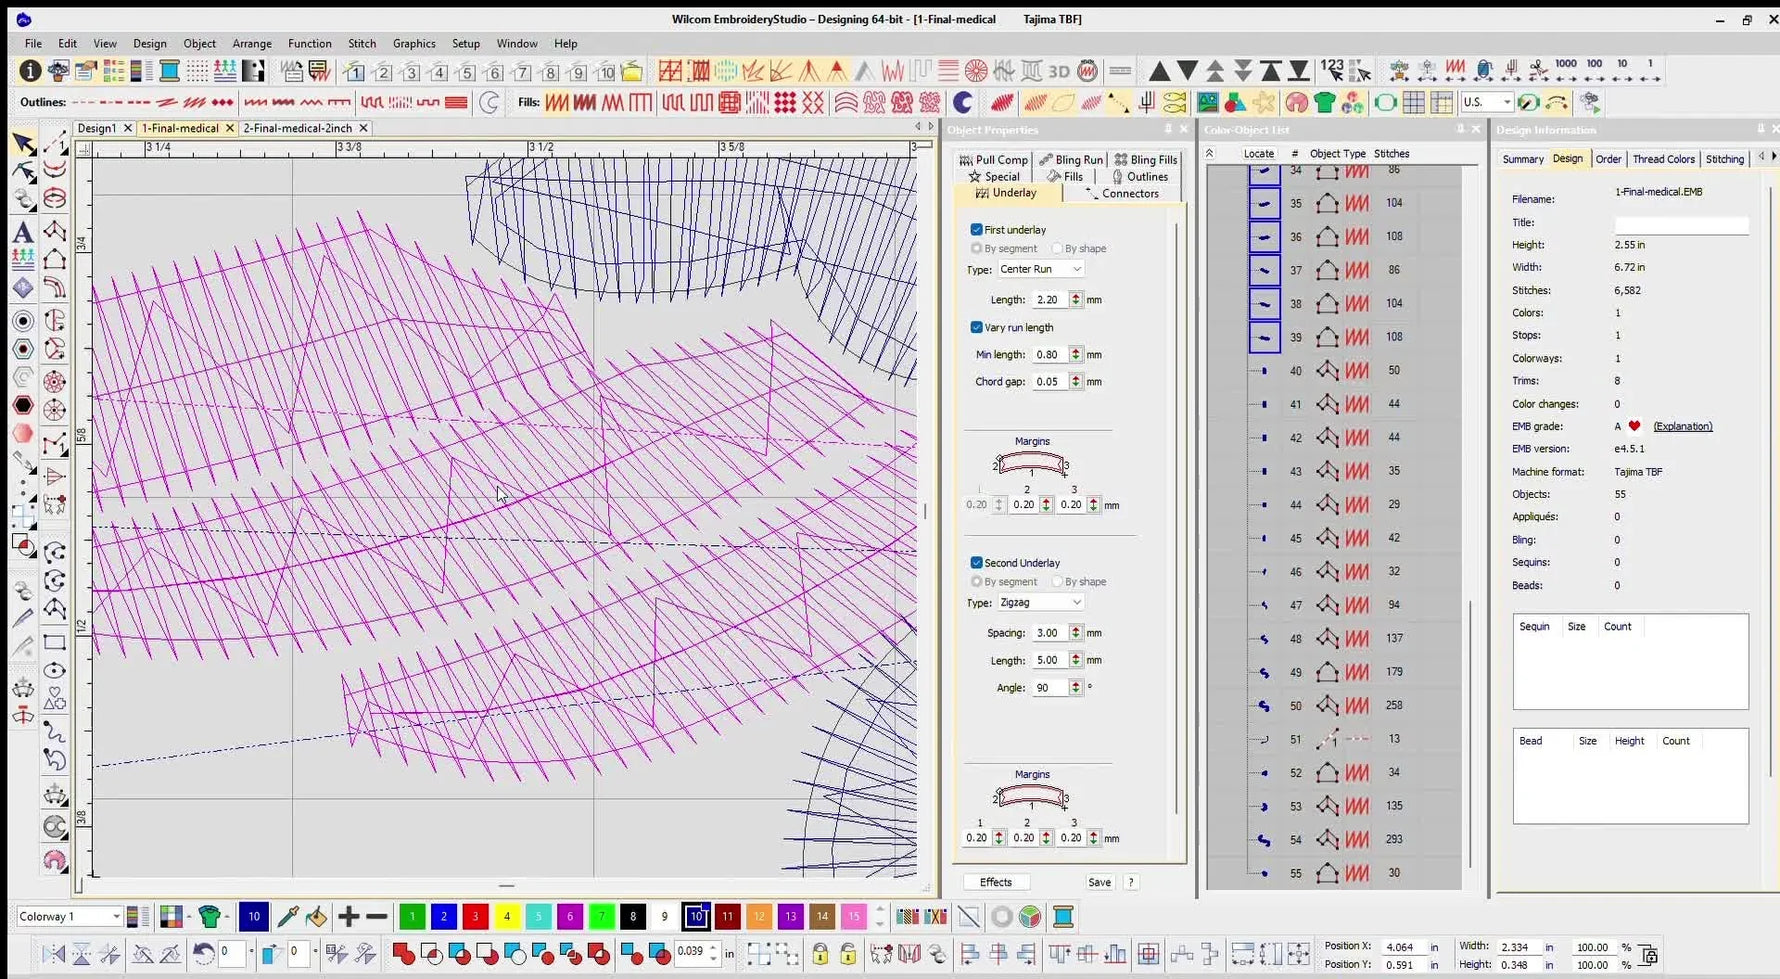Show the grid icon in toolbar
1780x979 pixels.
click(1413, 102)
